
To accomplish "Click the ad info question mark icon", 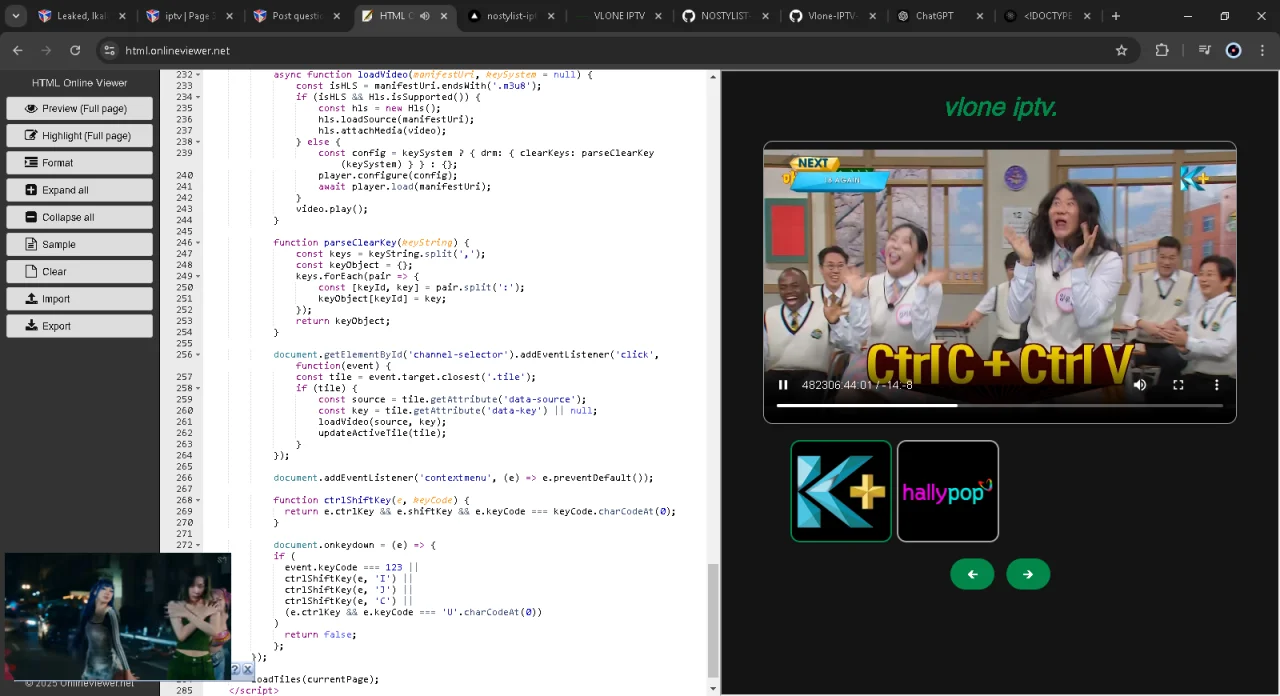I will [x=236, y=670].
